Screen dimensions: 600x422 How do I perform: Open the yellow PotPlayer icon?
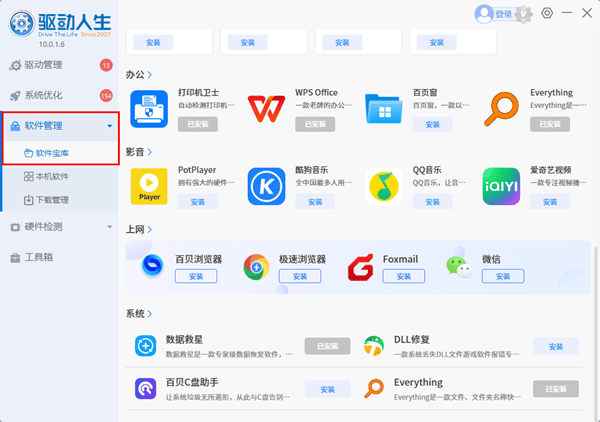tap(149, 186)
